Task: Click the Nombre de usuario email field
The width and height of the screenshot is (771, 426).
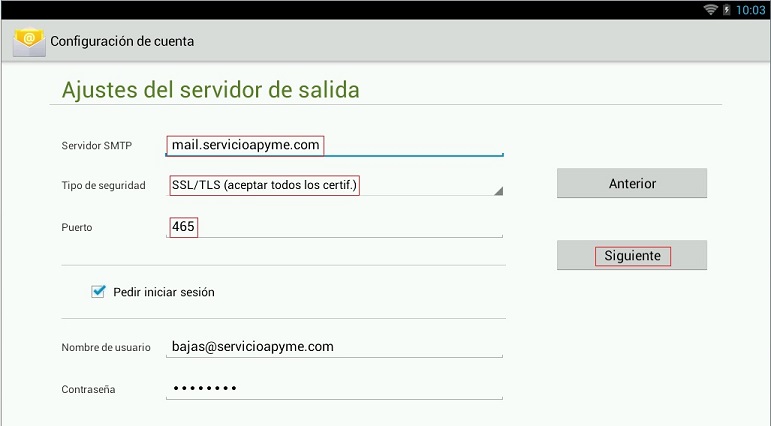Action: (x=333, y=347)
